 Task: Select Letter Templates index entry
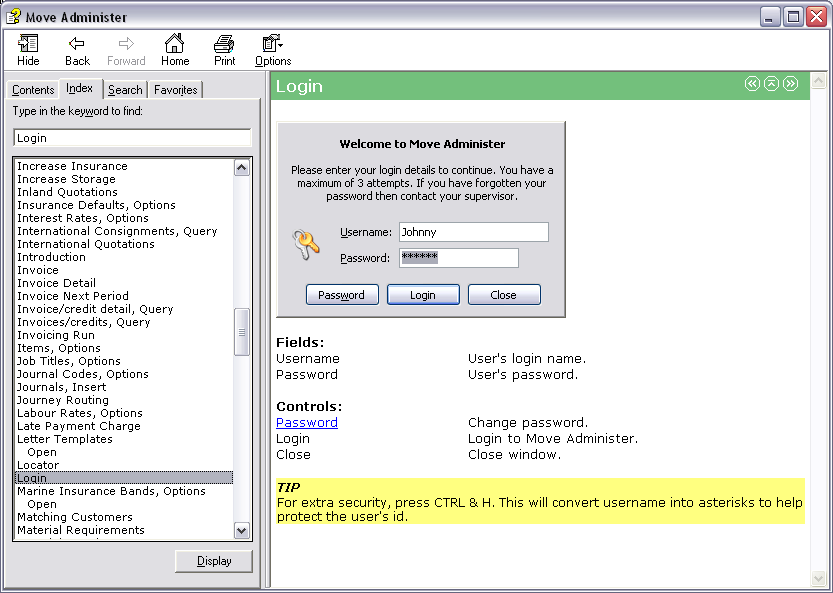tap(65, 439)
